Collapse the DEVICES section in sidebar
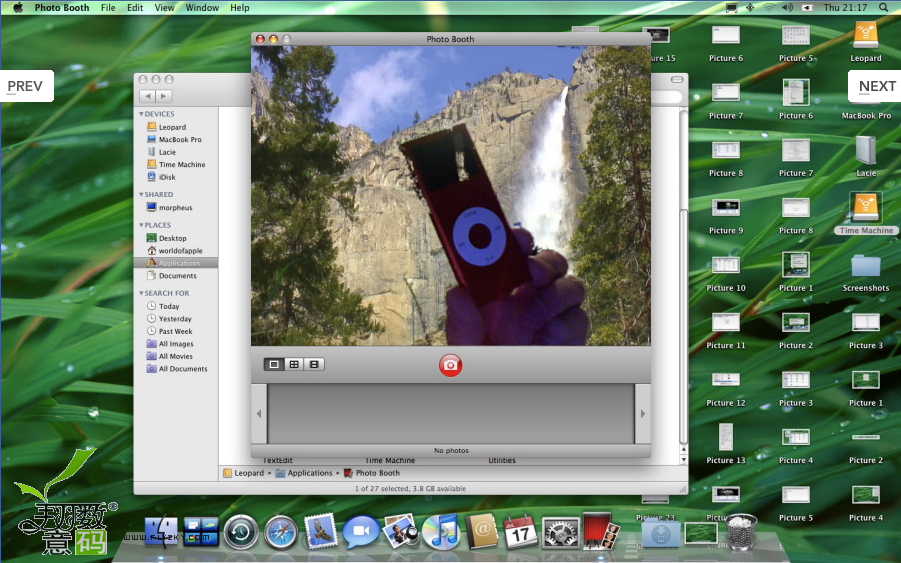This screenshot has width=901, height=563. click(141, 114)
